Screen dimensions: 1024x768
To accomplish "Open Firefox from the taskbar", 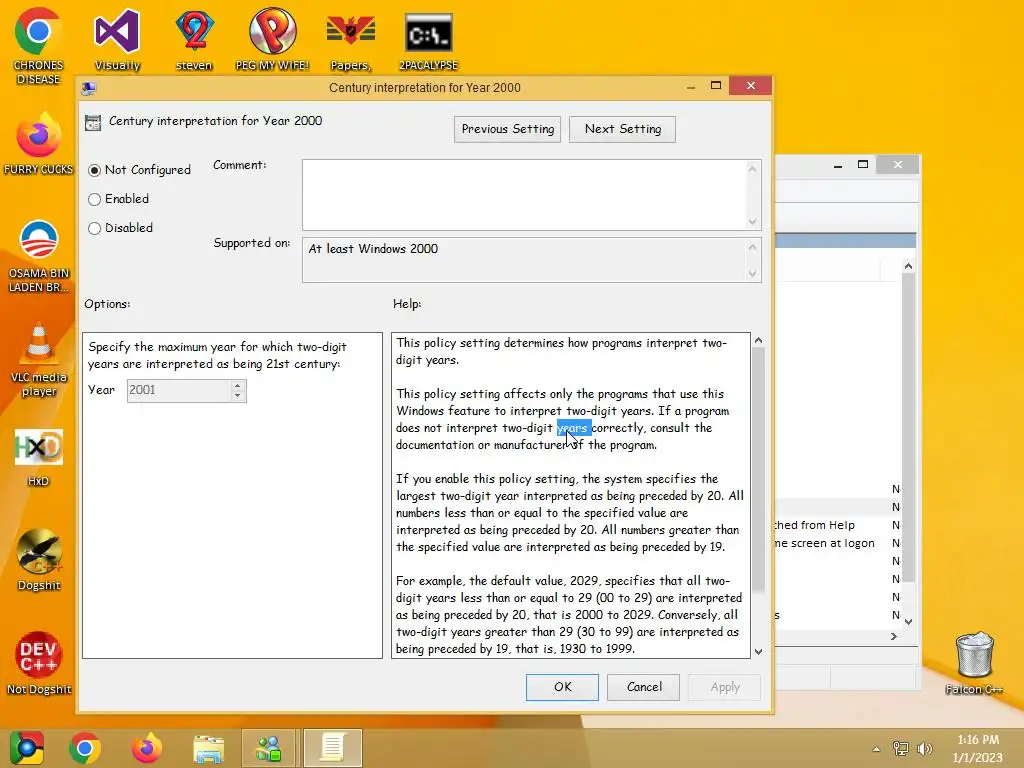I will [147, 748].
